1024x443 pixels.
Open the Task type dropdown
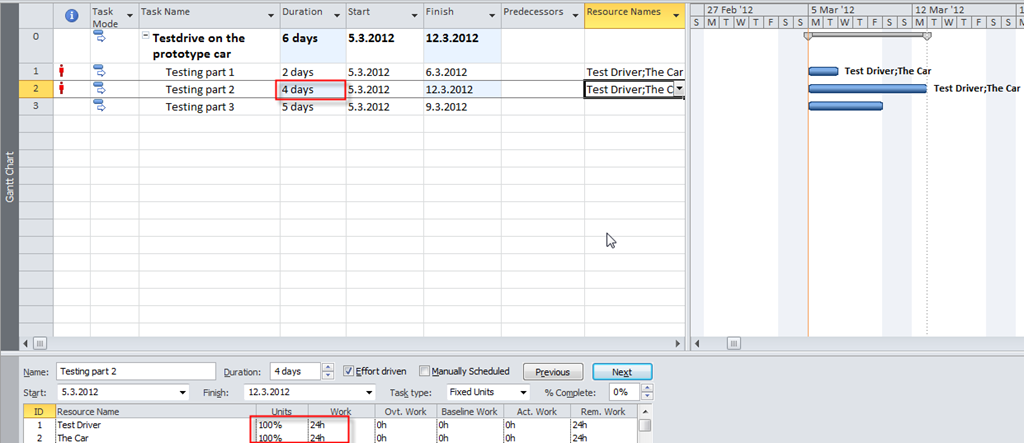(x=522, y=392)
